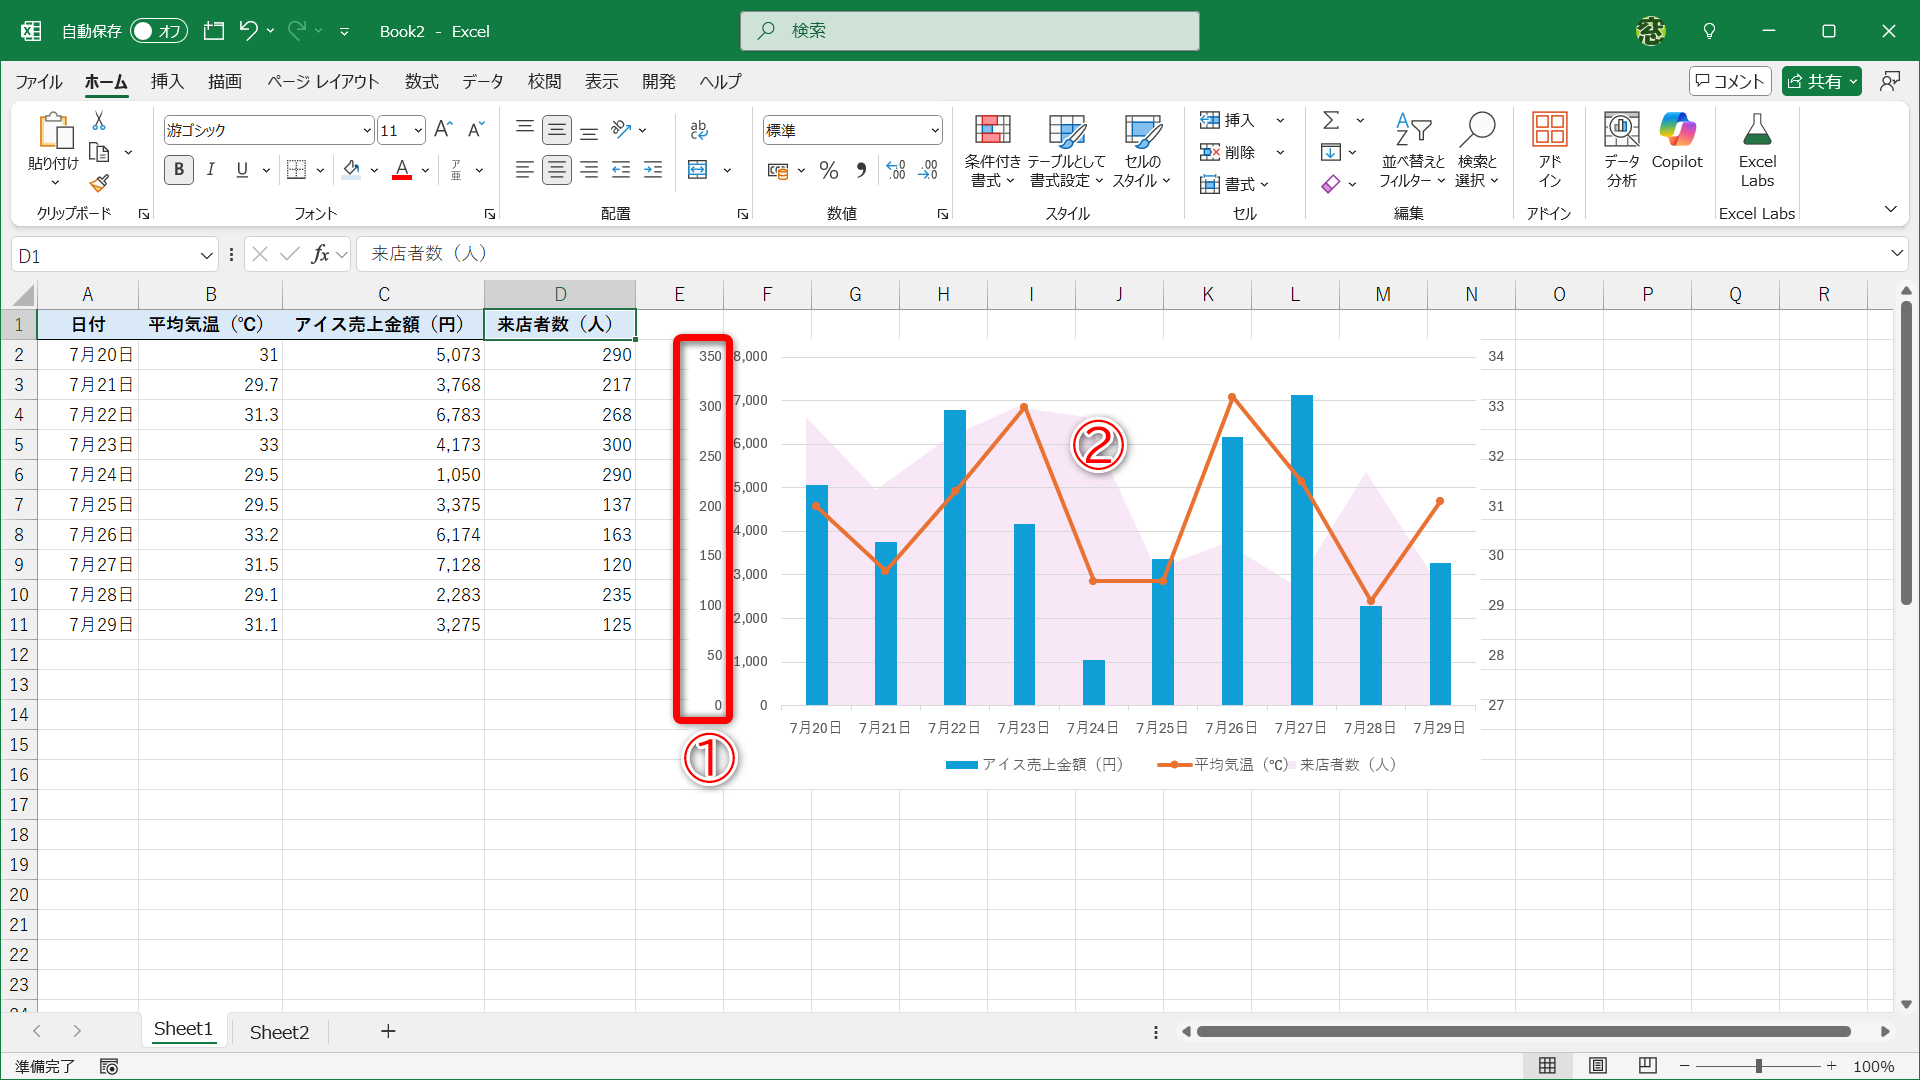Open the 挿入 ribbon tab
Image resolution: width=1920 pixels, height=1080 pixels.
[167, 82]
